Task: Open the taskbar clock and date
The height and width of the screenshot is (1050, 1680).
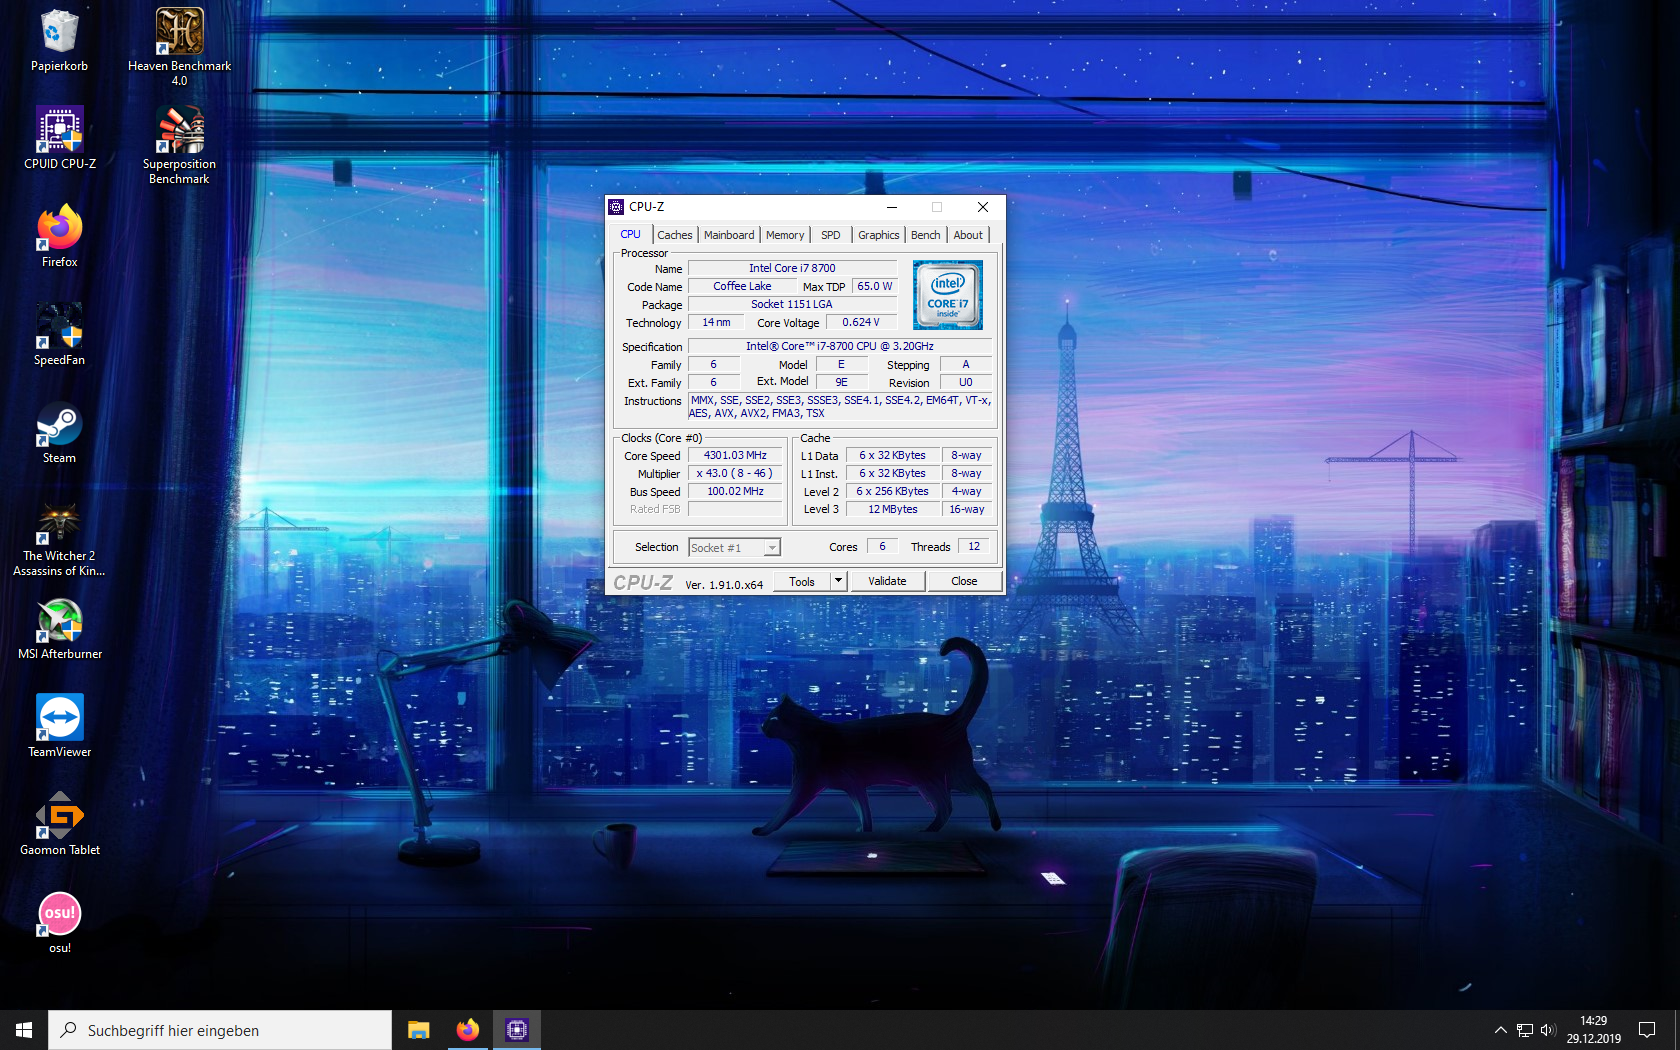Action: point(1594,1030)
